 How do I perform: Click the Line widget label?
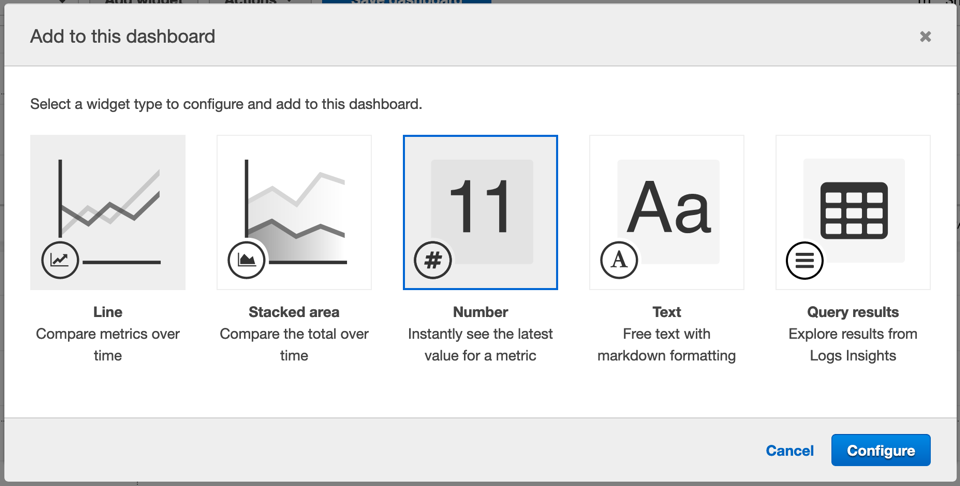coord(108,312)
